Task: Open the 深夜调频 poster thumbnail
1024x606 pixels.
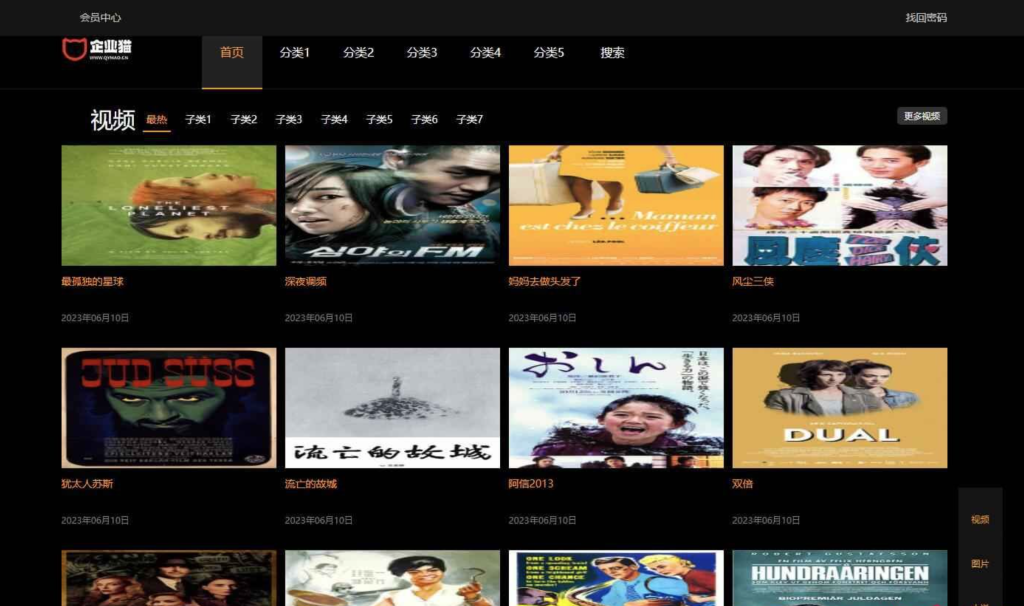Action: (x=392, y=205)
